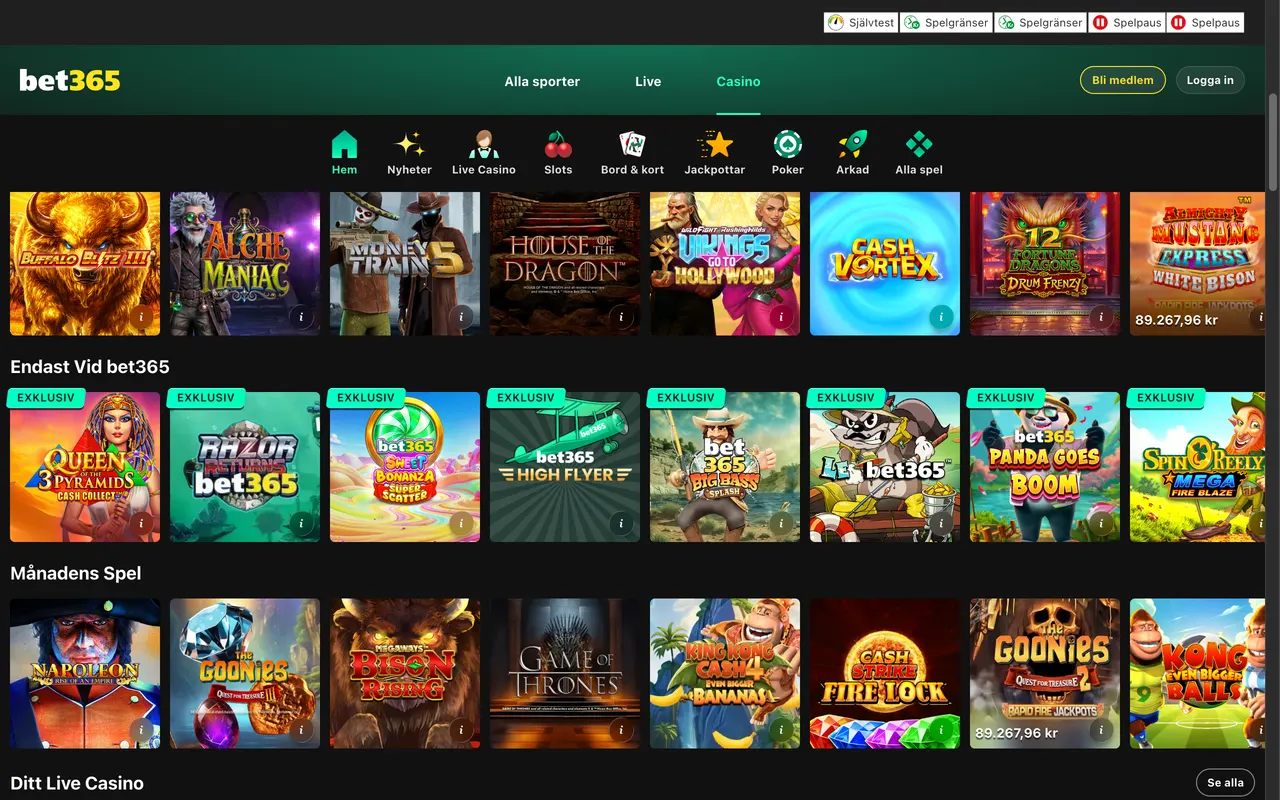Open the Självtest link
The height and width of the screenshot is (800, 1280).
tap(861, 22)
